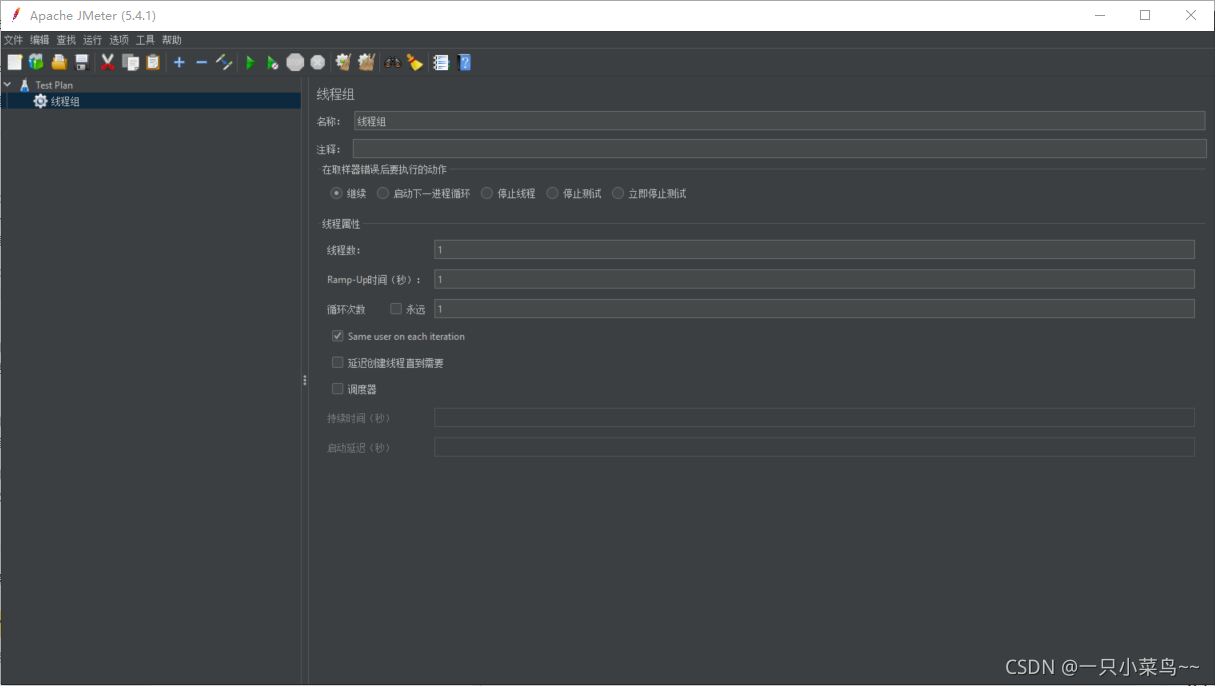Collapse the Test Plan tree node

[7, 85]
